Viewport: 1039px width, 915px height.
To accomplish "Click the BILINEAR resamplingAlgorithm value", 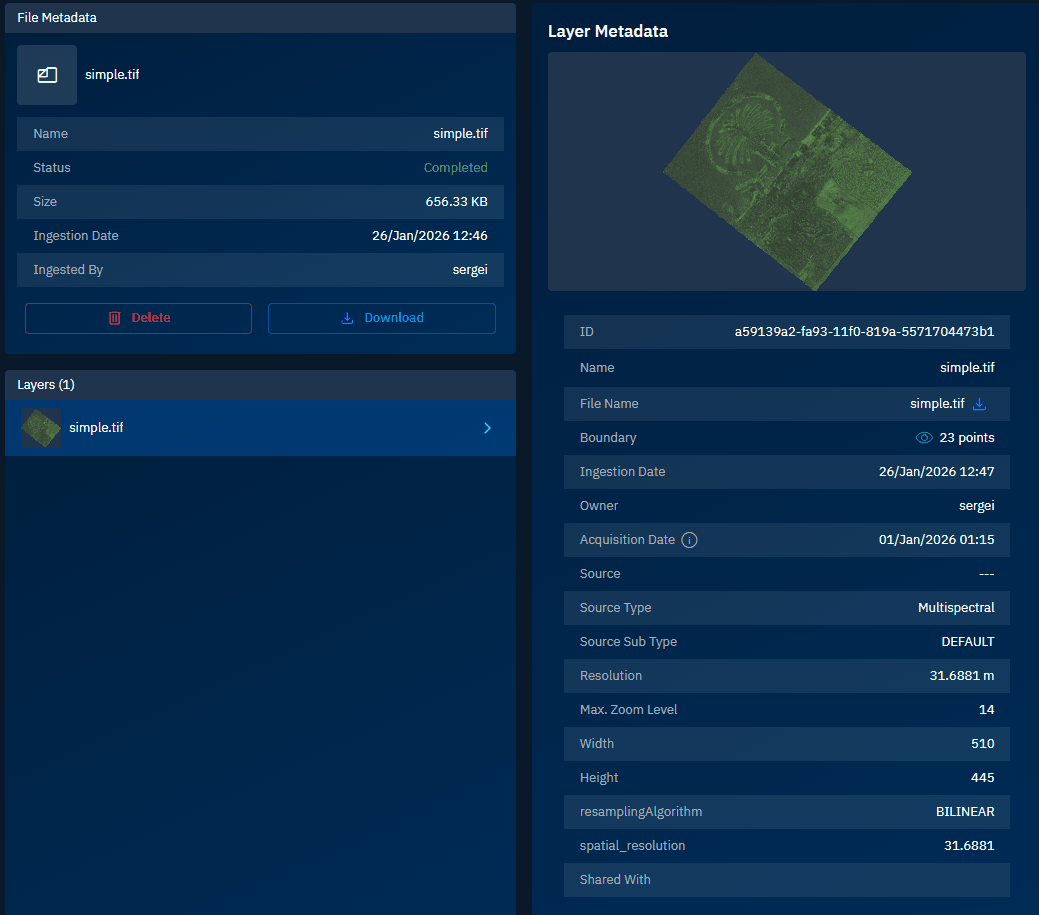I will (957, 812).
